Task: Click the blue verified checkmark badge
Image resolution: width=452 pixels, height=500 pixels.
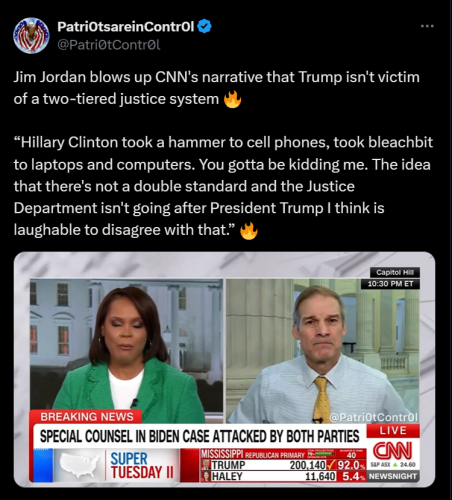Action: (204, 26)
